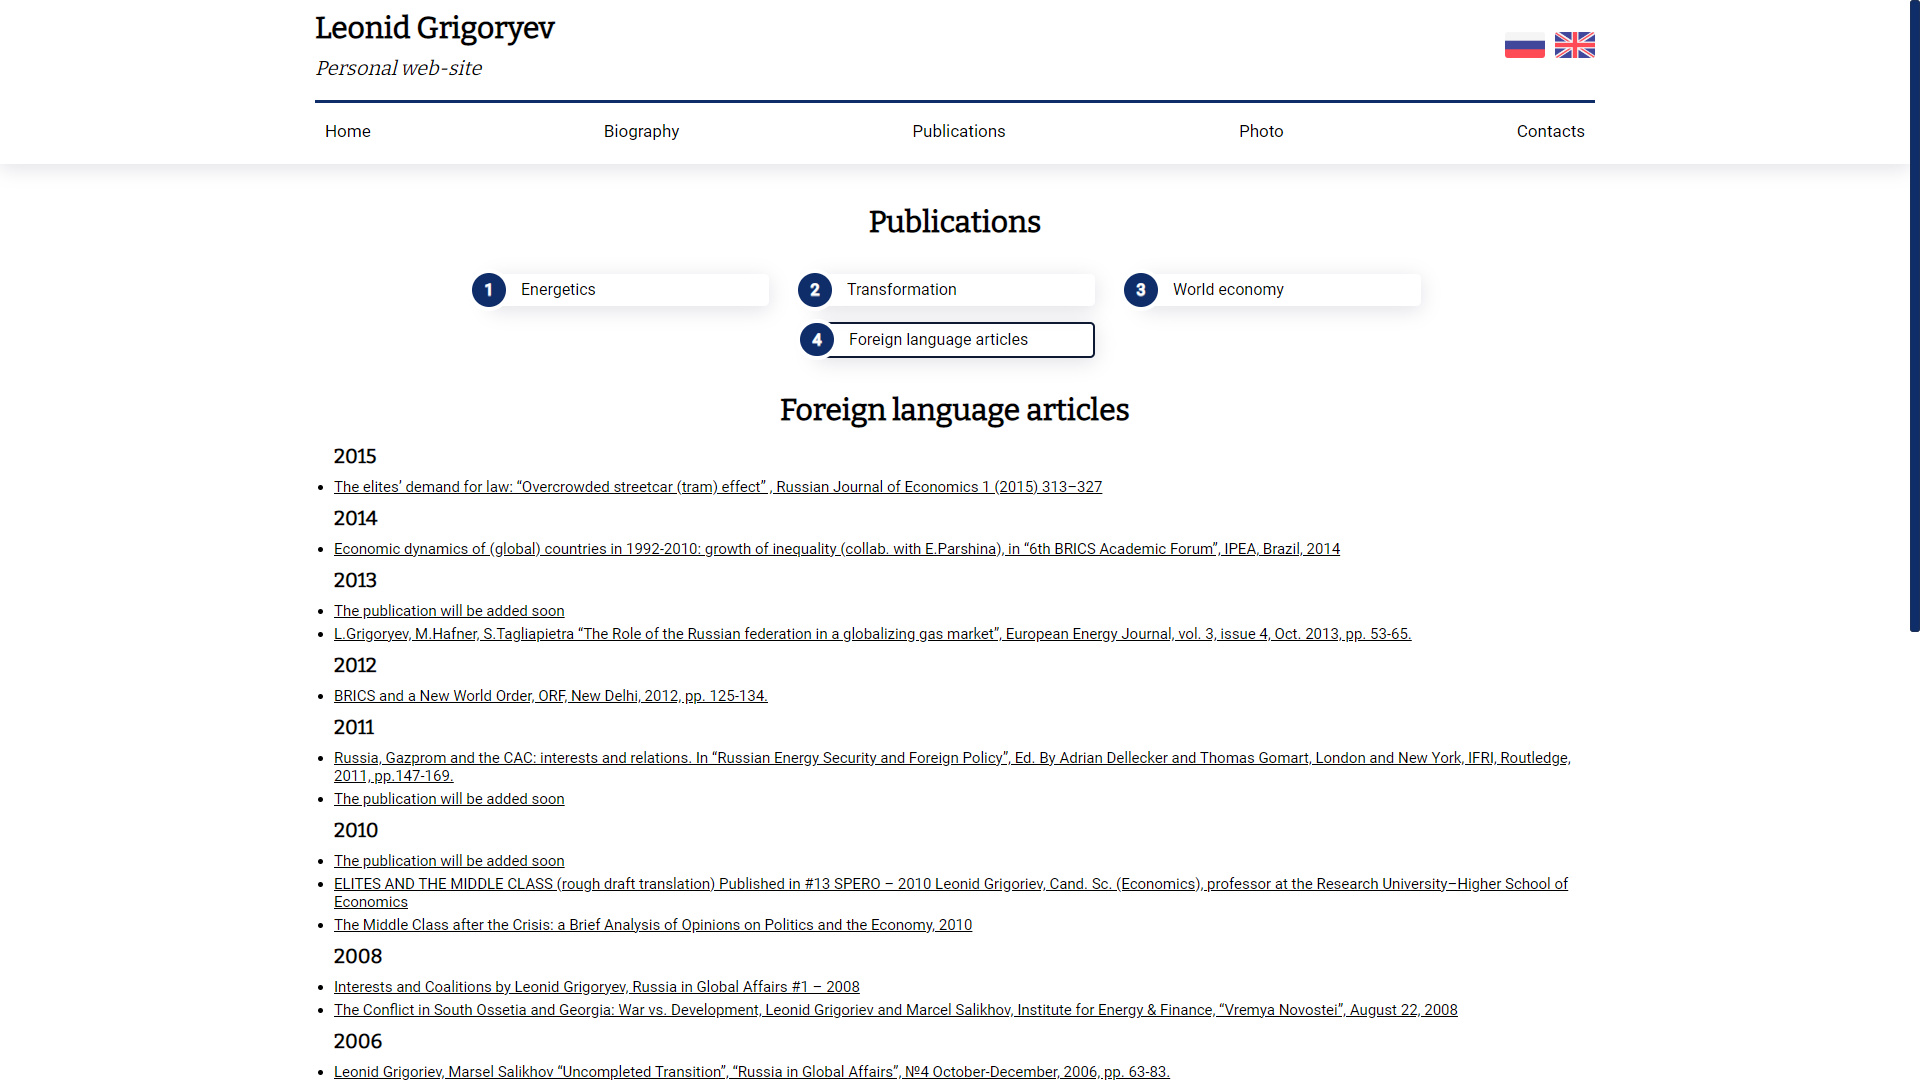This screenshot has height=1080, width=1920.
Task: Open the elites' demand for law article
Action: pos(718,487)
